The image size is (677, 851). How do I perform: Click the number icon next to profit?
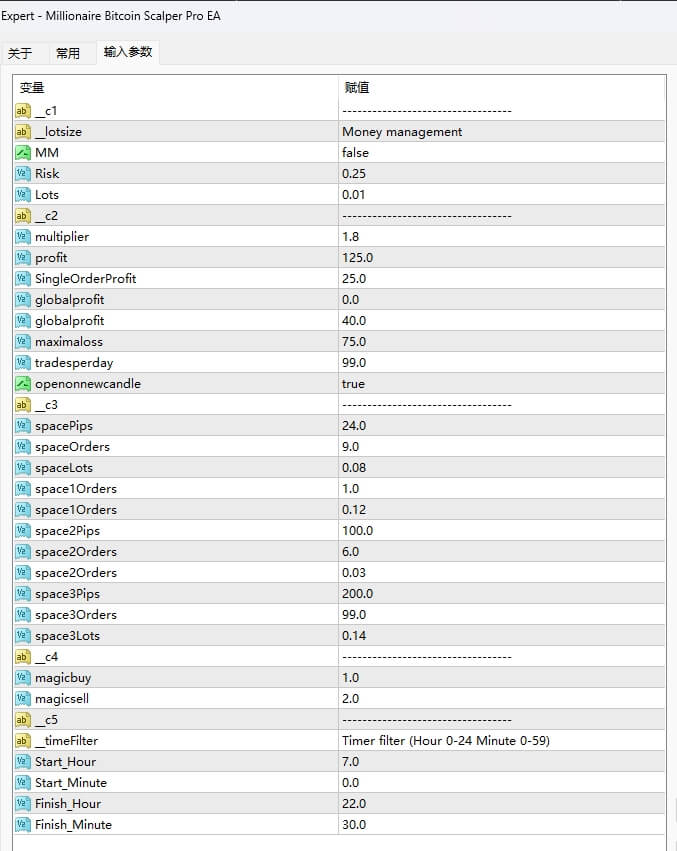[22, 258]
